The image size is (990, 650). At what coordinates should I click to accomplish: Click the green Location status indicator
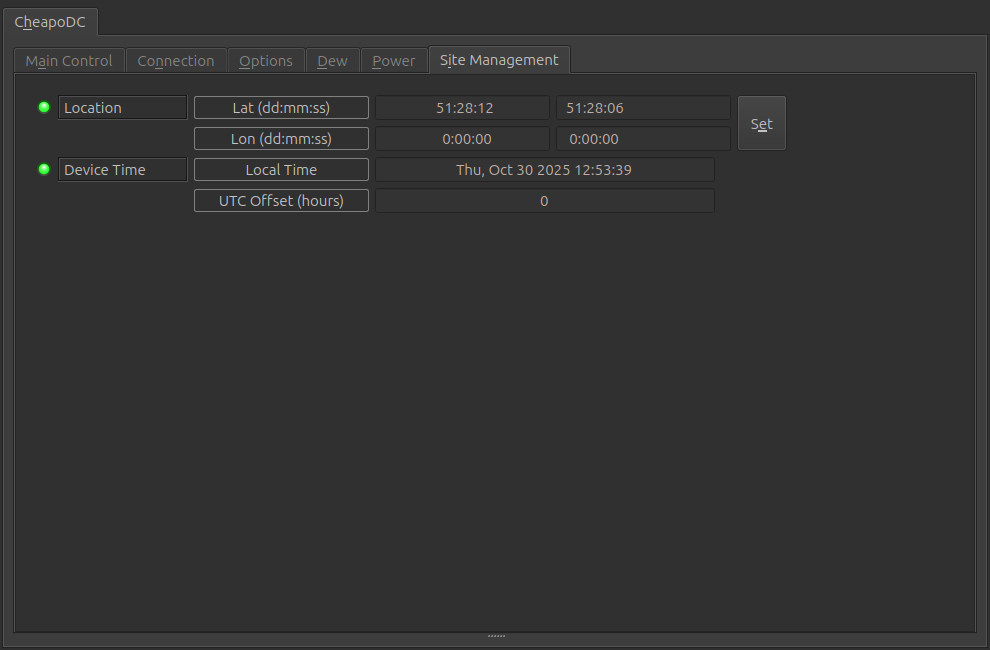coord(44,107)
